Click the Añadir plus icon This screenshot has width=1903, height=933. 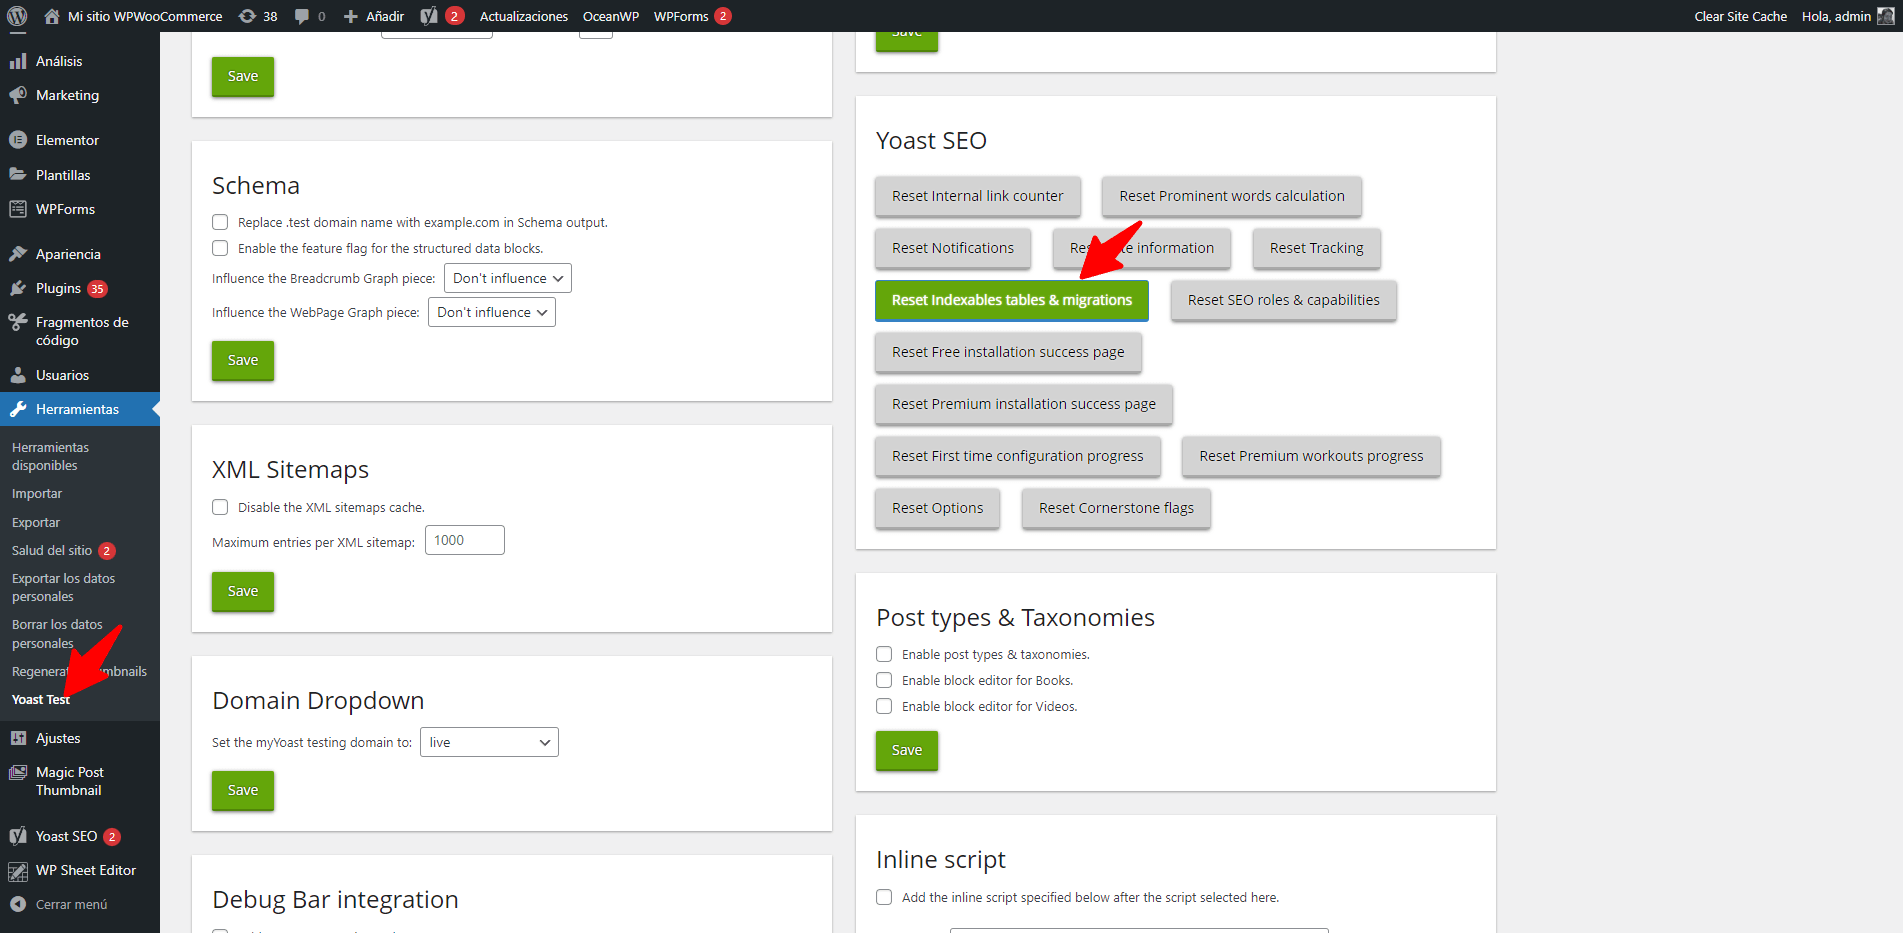tap(350, 16)
